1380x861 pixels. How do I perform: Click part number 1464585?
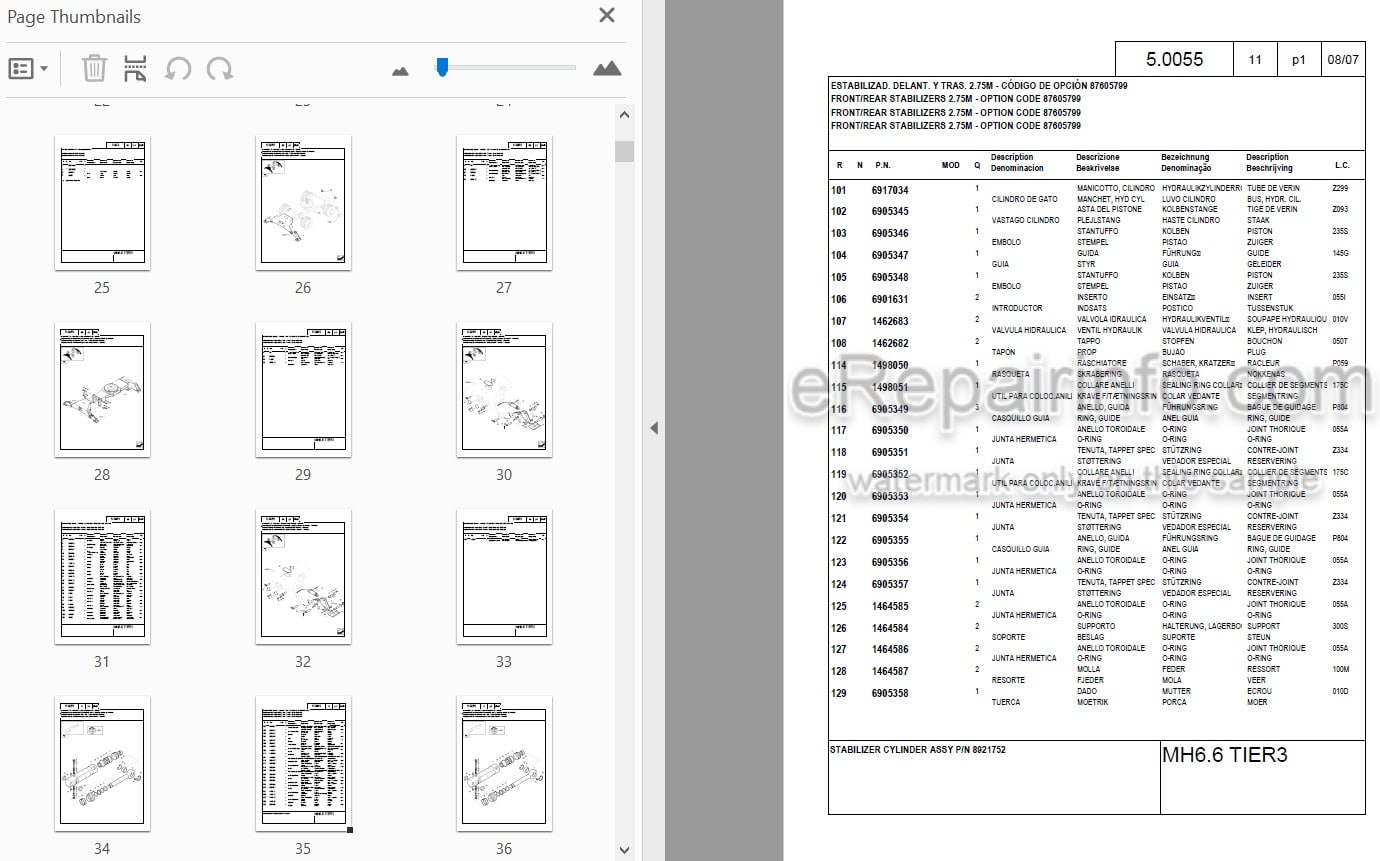point(890,607)
